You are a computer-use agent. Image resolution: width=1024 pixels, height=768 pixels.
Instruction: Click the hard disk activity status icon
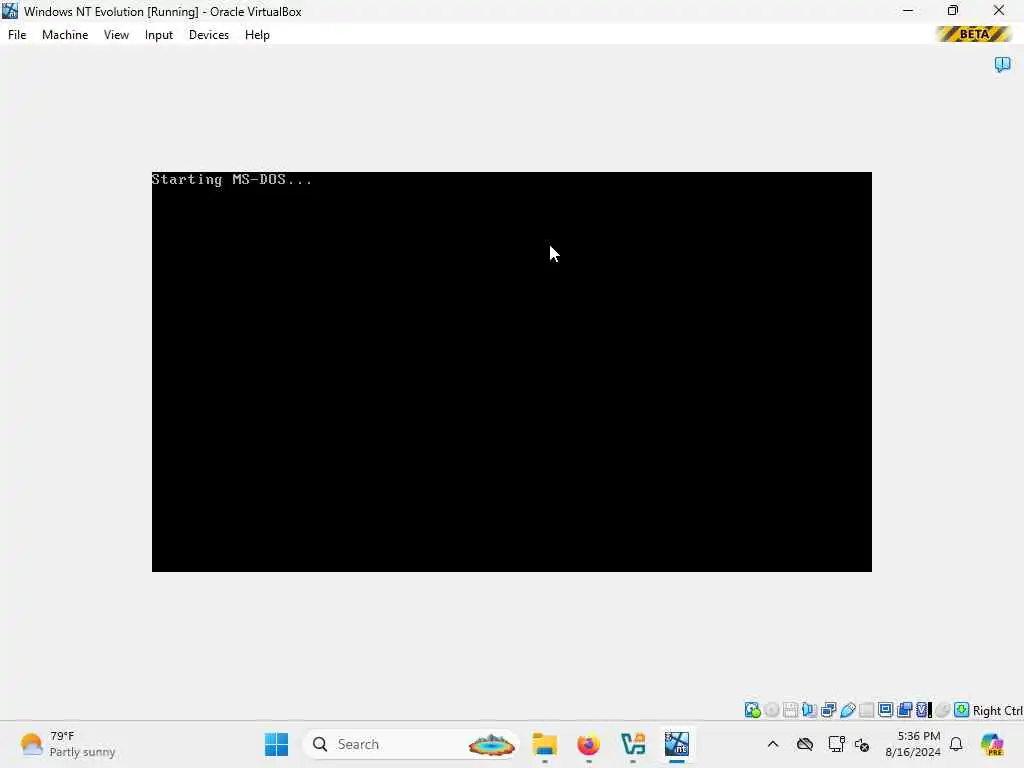[752, 710]
